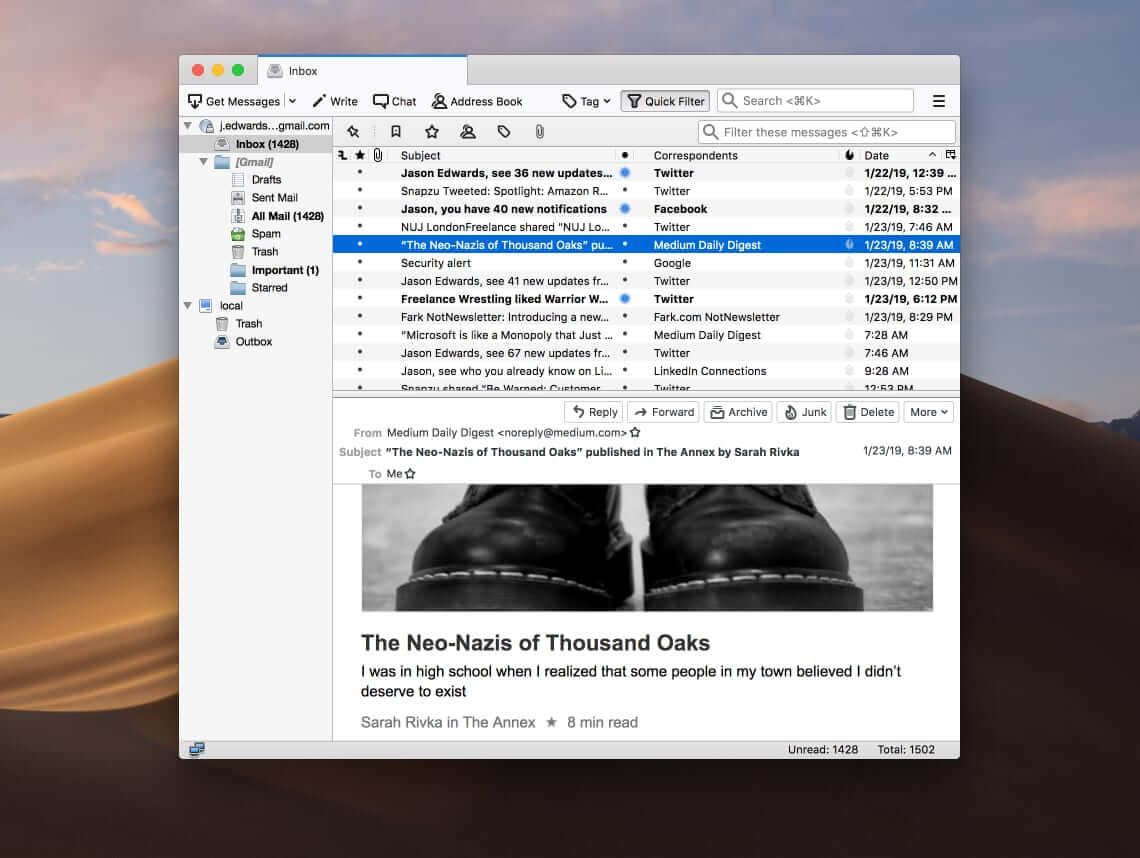Click Sarah Rivka in The Annex link

(448, 722)
